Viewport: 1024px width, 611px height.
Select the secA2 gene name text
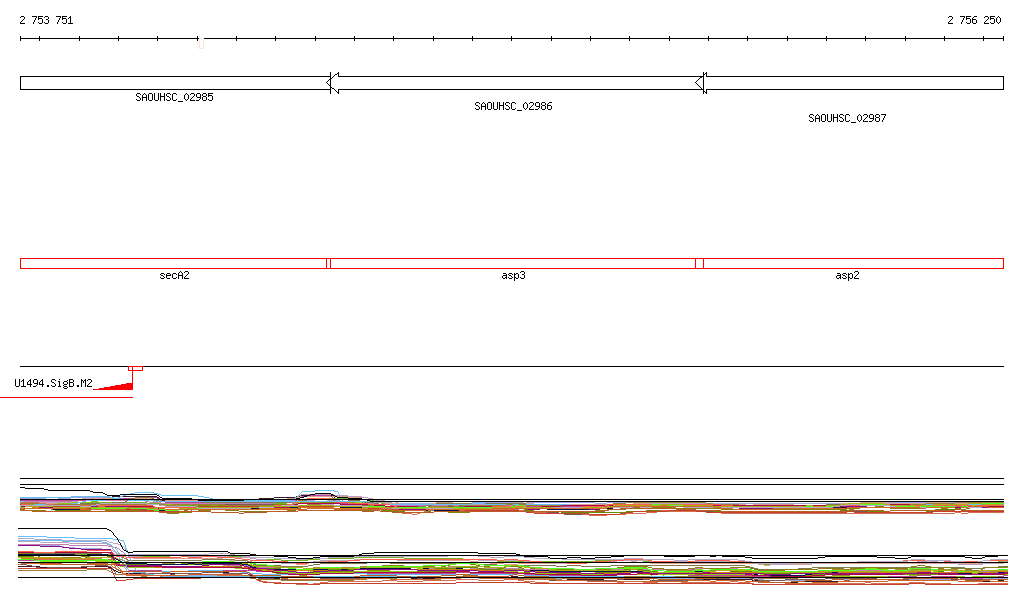(174, 275)
